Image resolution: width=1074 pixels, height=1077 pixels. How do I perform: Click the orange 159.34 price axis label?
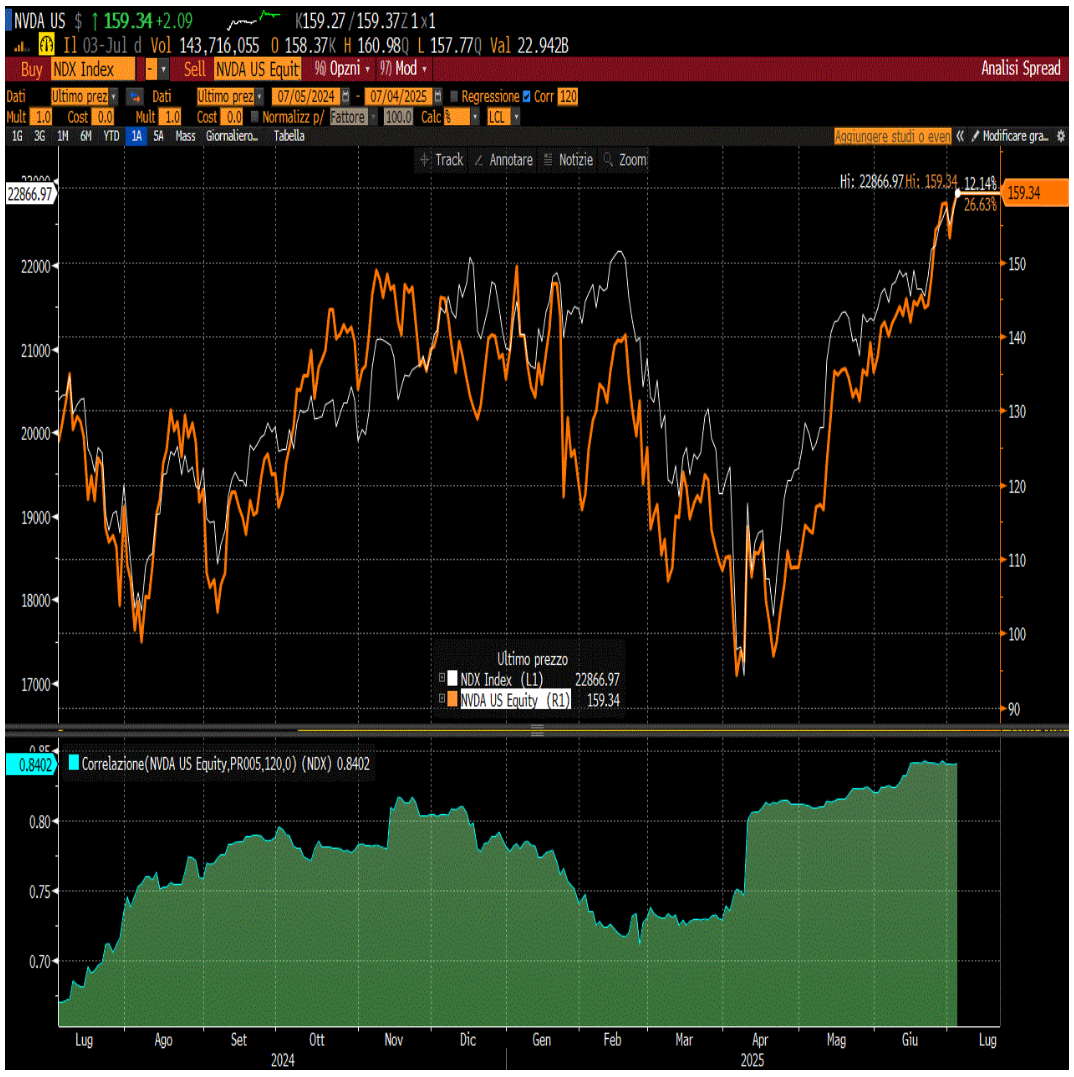click(x=1035, y=193)
